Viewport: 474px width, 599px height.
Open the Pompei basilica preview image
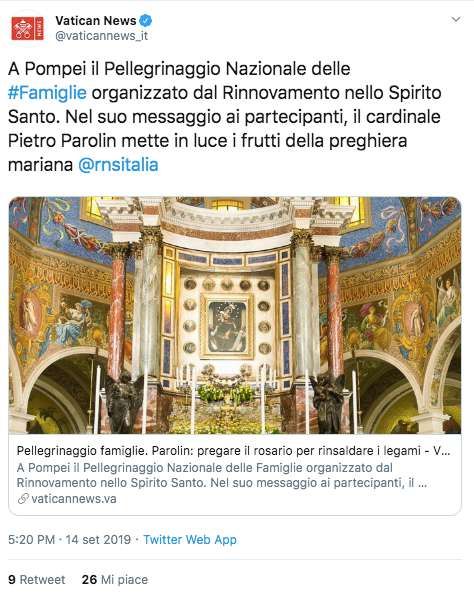point(235,315)
